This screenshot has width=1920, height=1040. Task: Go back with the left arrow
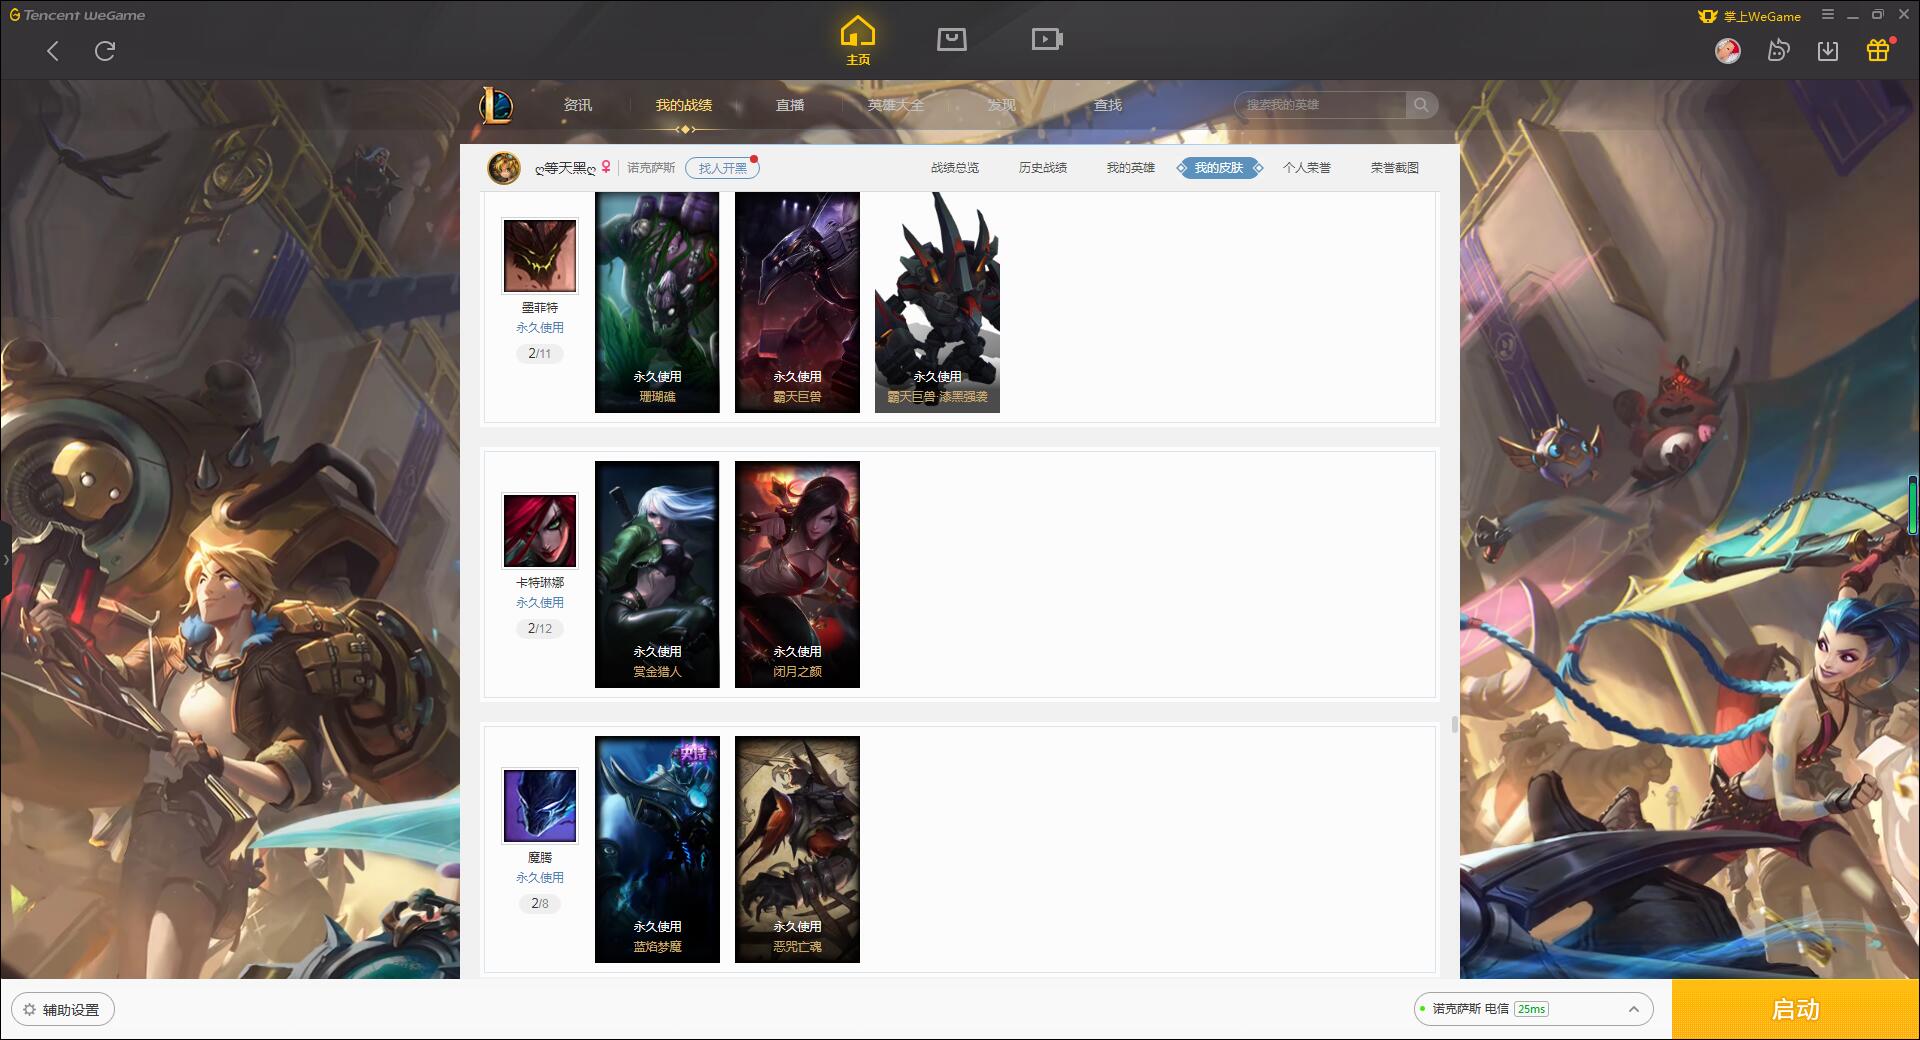pyautogui.click(x=53, y=51)
